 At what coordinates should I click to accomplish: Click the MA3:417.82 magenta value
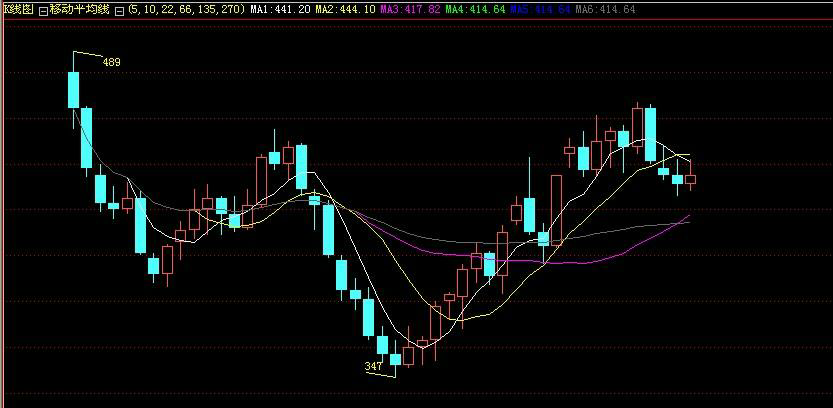pos(410,10)
